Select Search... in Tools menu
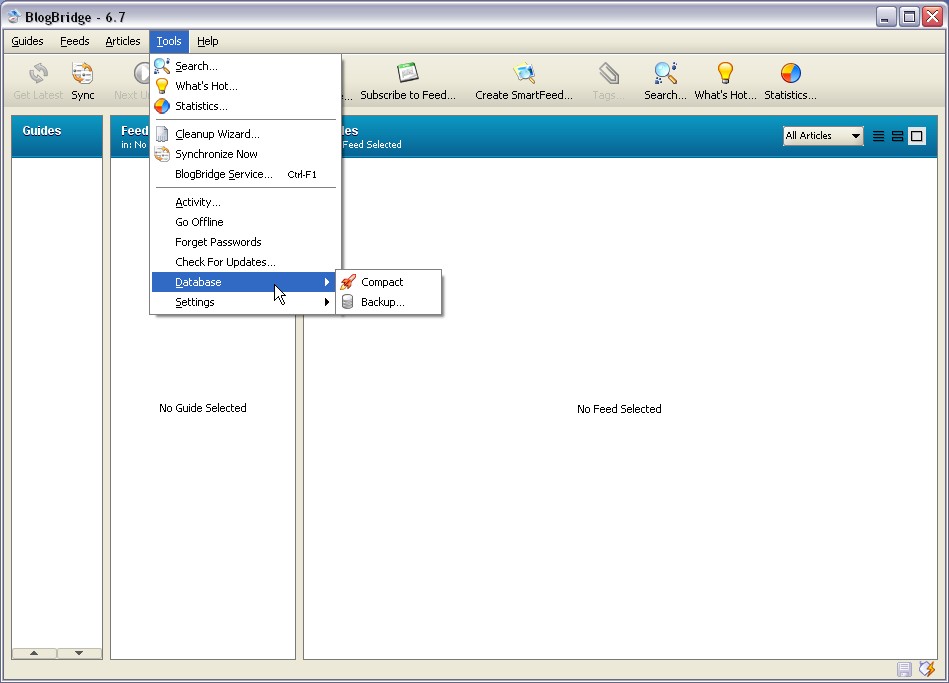Screen dimensions: 949x683 click(246, 66)
